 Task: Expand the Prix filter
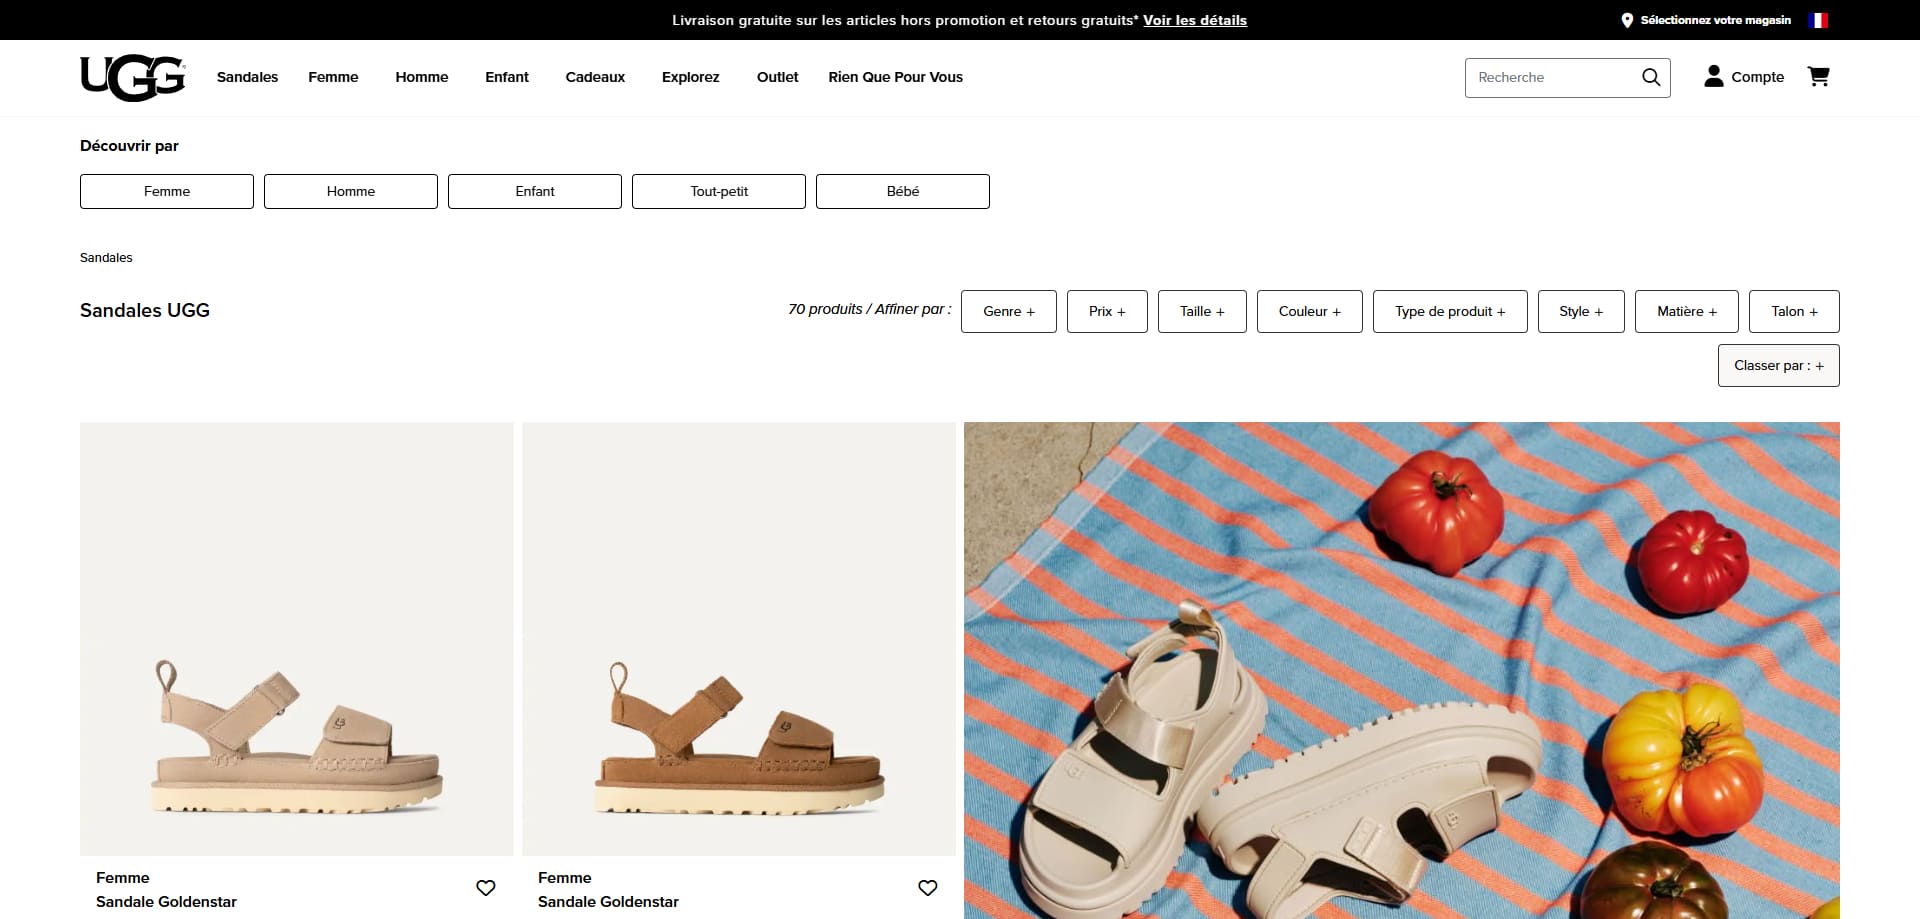1107,311
